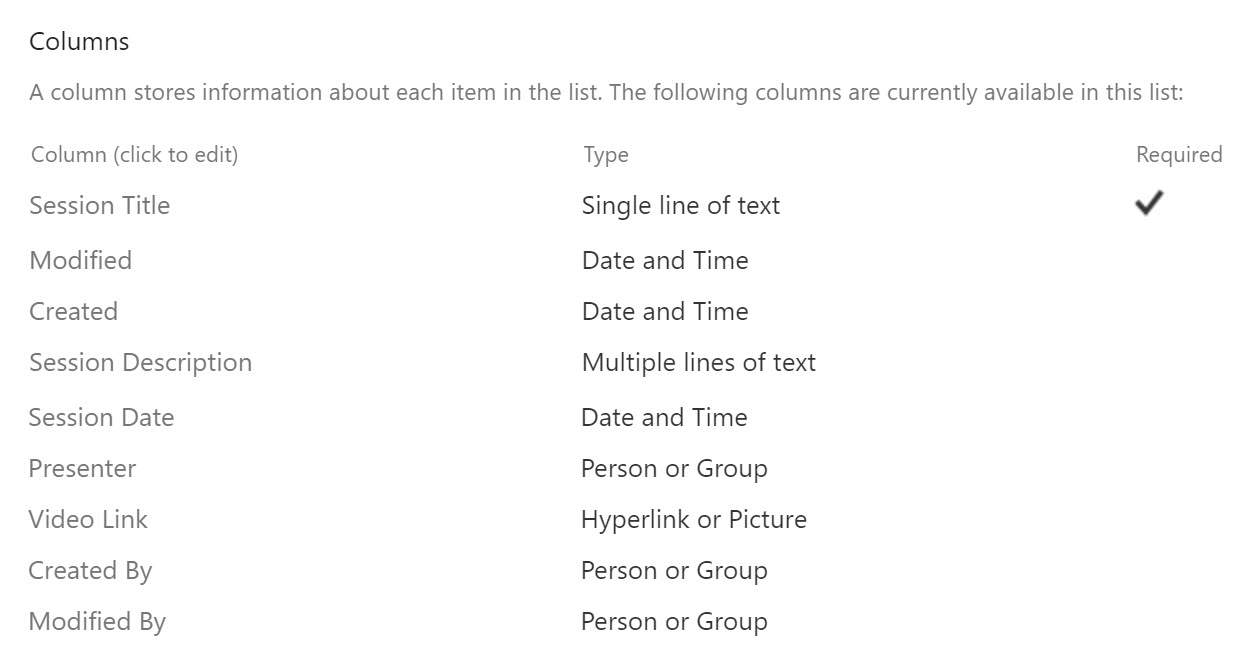Click Session Date's 'Date and Time' type
1242x659 pixels.
pyautogui.click(x=664, y=417)
